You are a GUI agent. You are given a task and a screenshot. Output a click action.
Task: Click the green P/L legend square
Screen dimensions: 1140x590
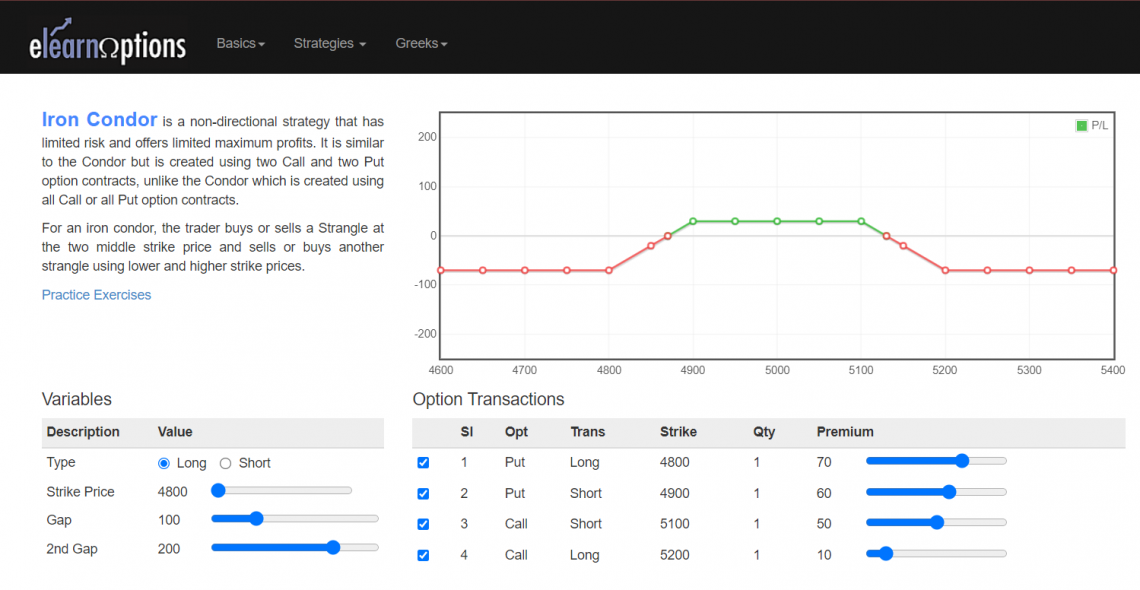pyautogui.click(x=1081, y=126)
